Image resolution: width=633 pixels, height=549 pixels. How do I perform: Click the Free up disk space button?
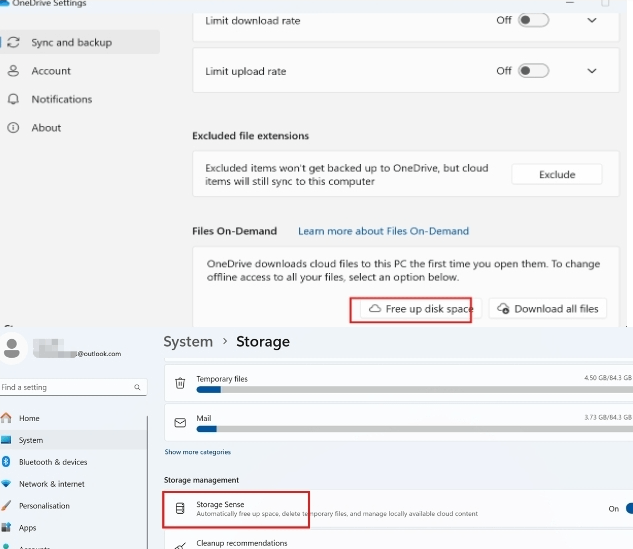[x=421, y=309]
